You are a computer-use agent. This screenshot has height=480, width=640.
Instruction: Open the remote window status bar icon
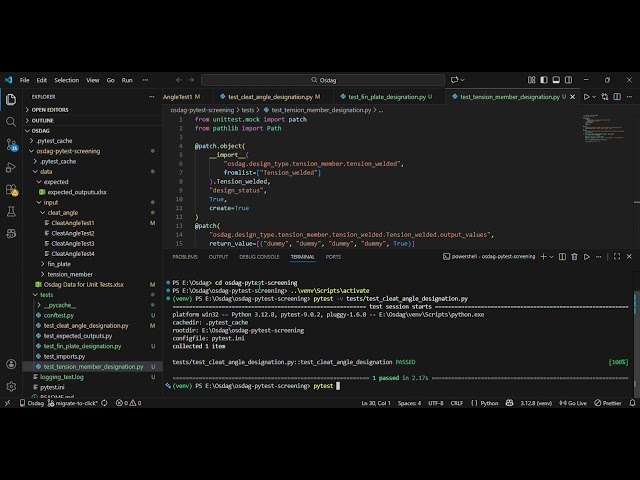click(x=7, y=403)
